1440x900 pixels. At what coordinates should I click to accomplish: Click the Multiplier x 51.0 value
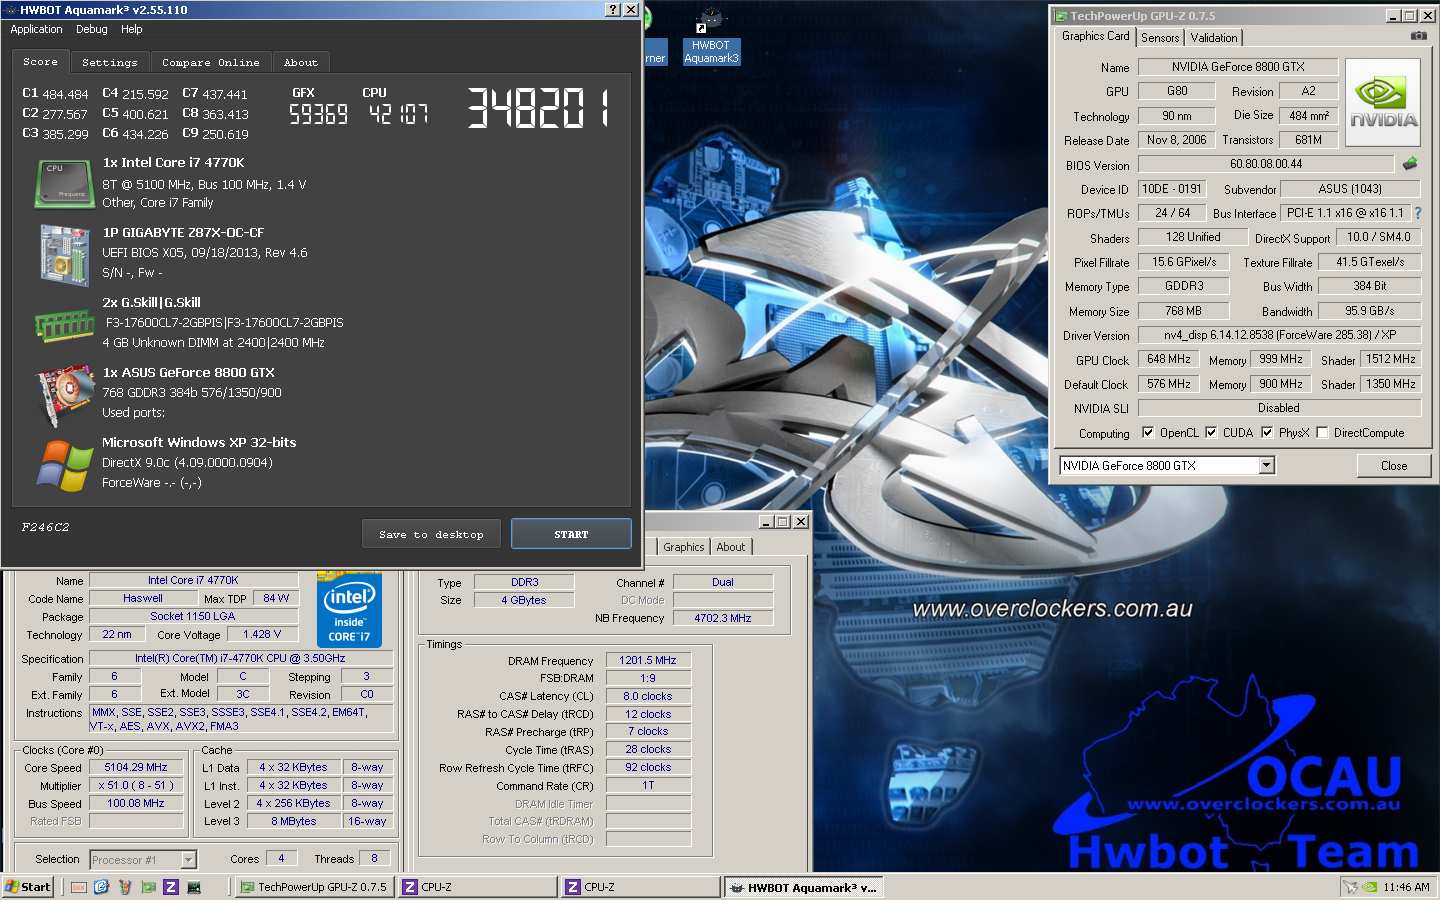tap(136, 785)
